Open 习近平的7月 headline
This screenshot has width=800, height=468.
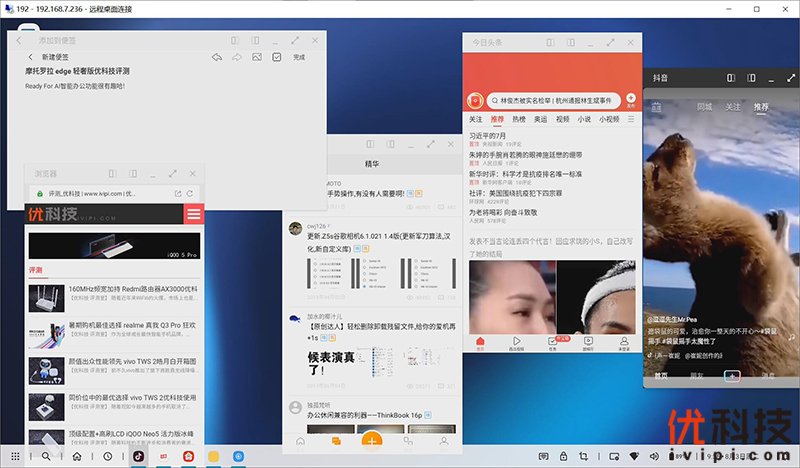(x=487, y=136)
